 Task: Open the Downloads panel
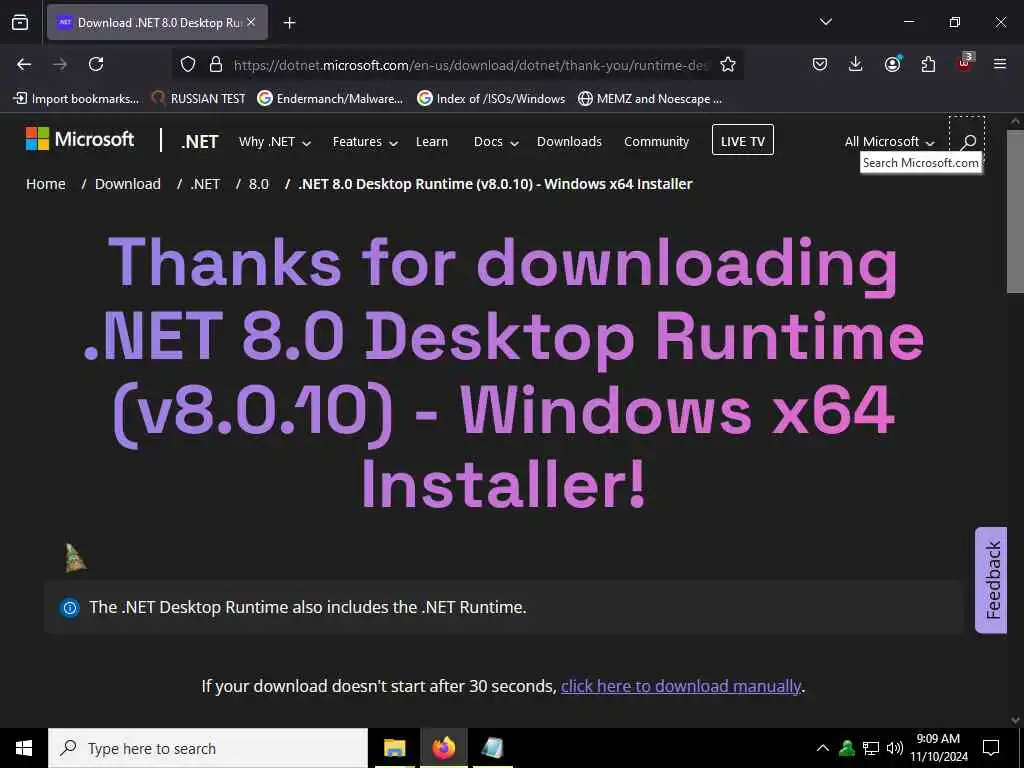coord(856,64)
